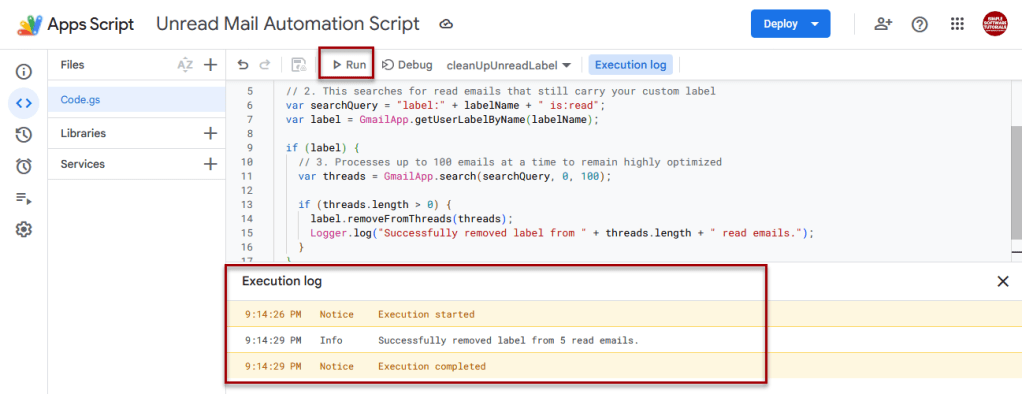This screenshot has height=394, width=1022.
Task: Place cursor on the Logger.log line
Action: pyautogui.click(x=562, y=233)
